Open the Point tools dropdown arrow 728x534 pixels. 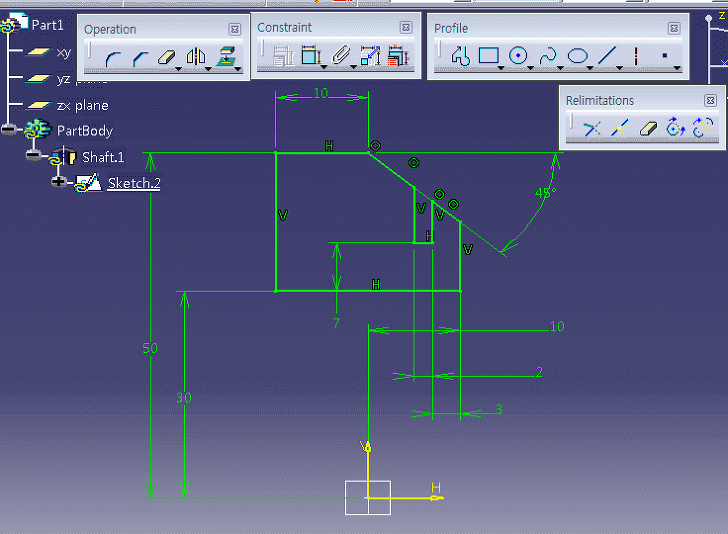677,68
